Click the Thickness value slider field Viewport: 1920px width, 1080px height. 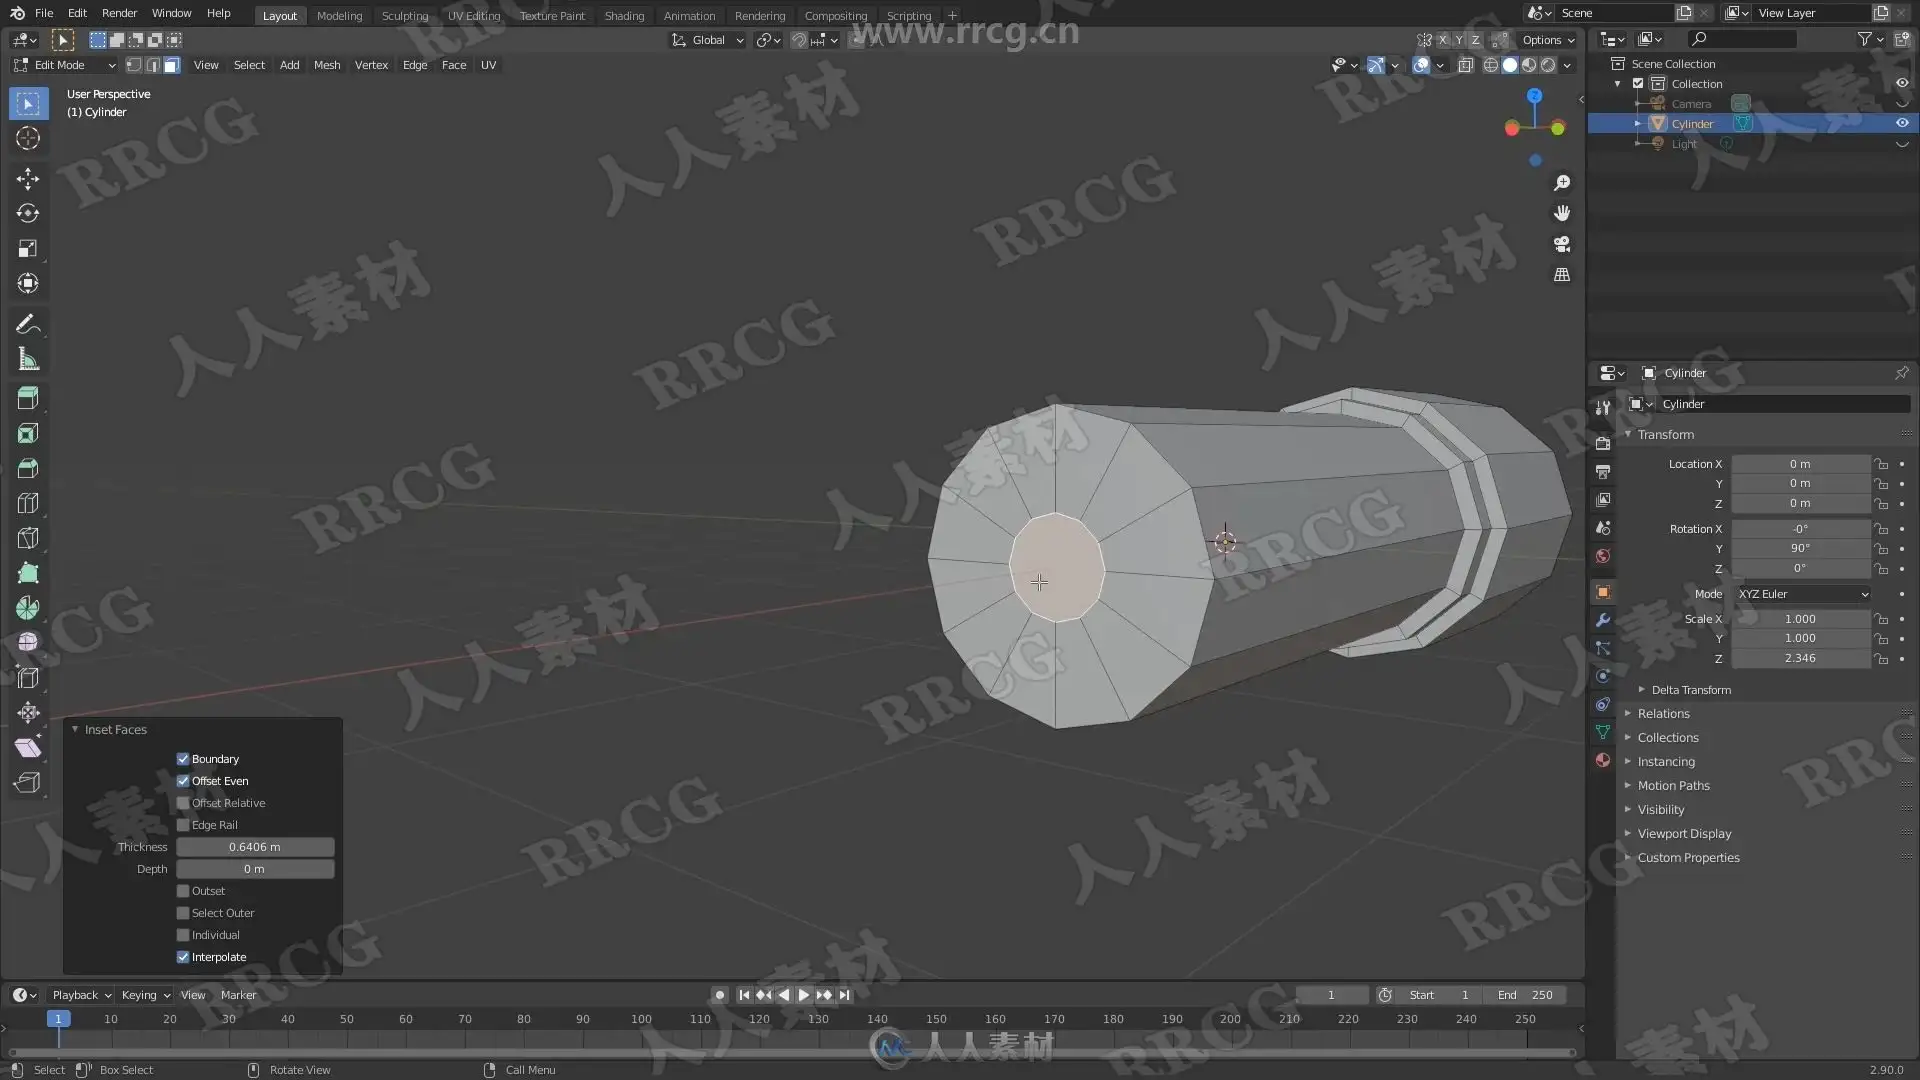point(255,847)
